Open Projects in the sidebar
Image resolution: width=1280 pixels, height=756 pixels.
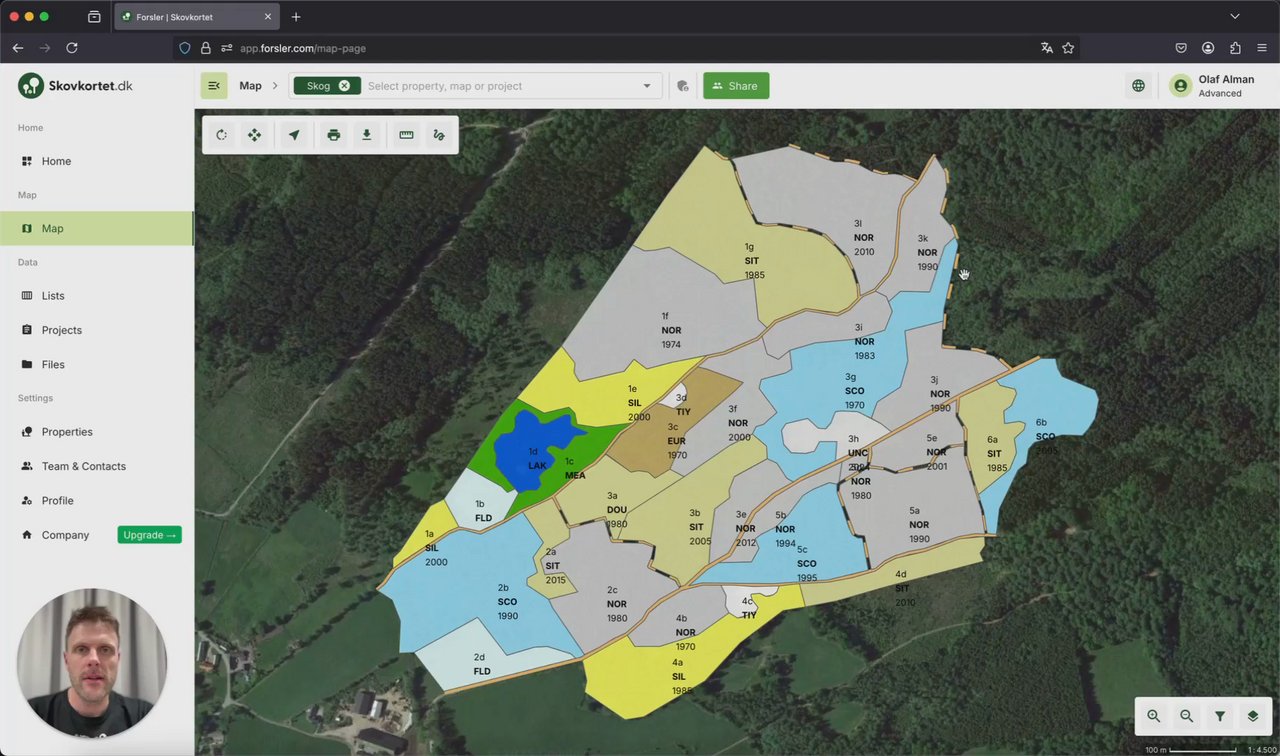(x=97, y=330)
